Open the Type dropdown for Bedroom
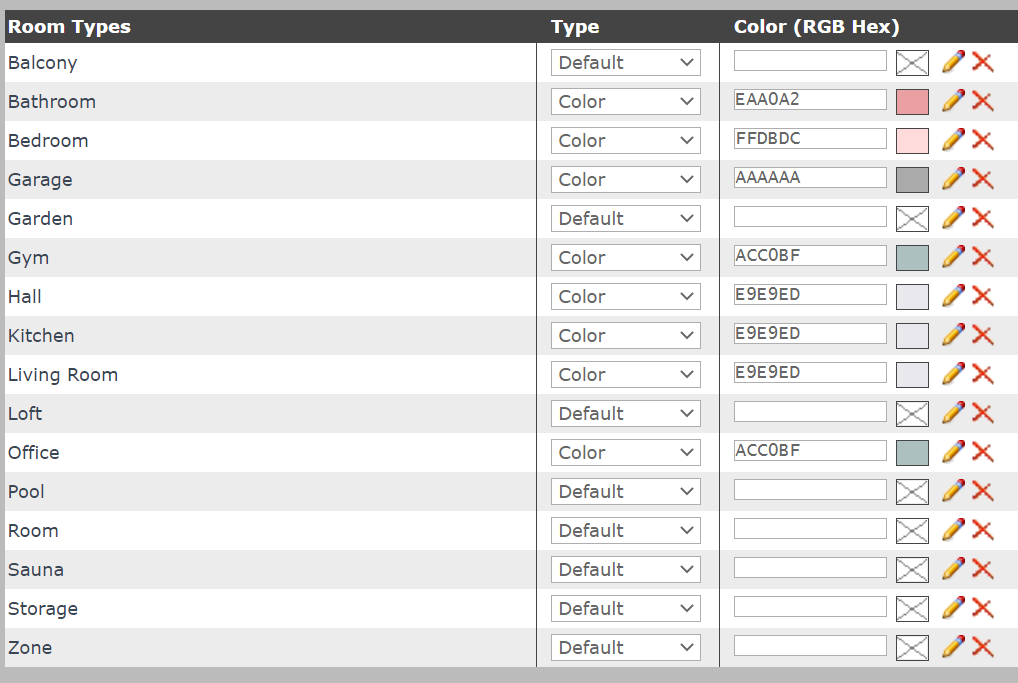 (x=625, y=140)
